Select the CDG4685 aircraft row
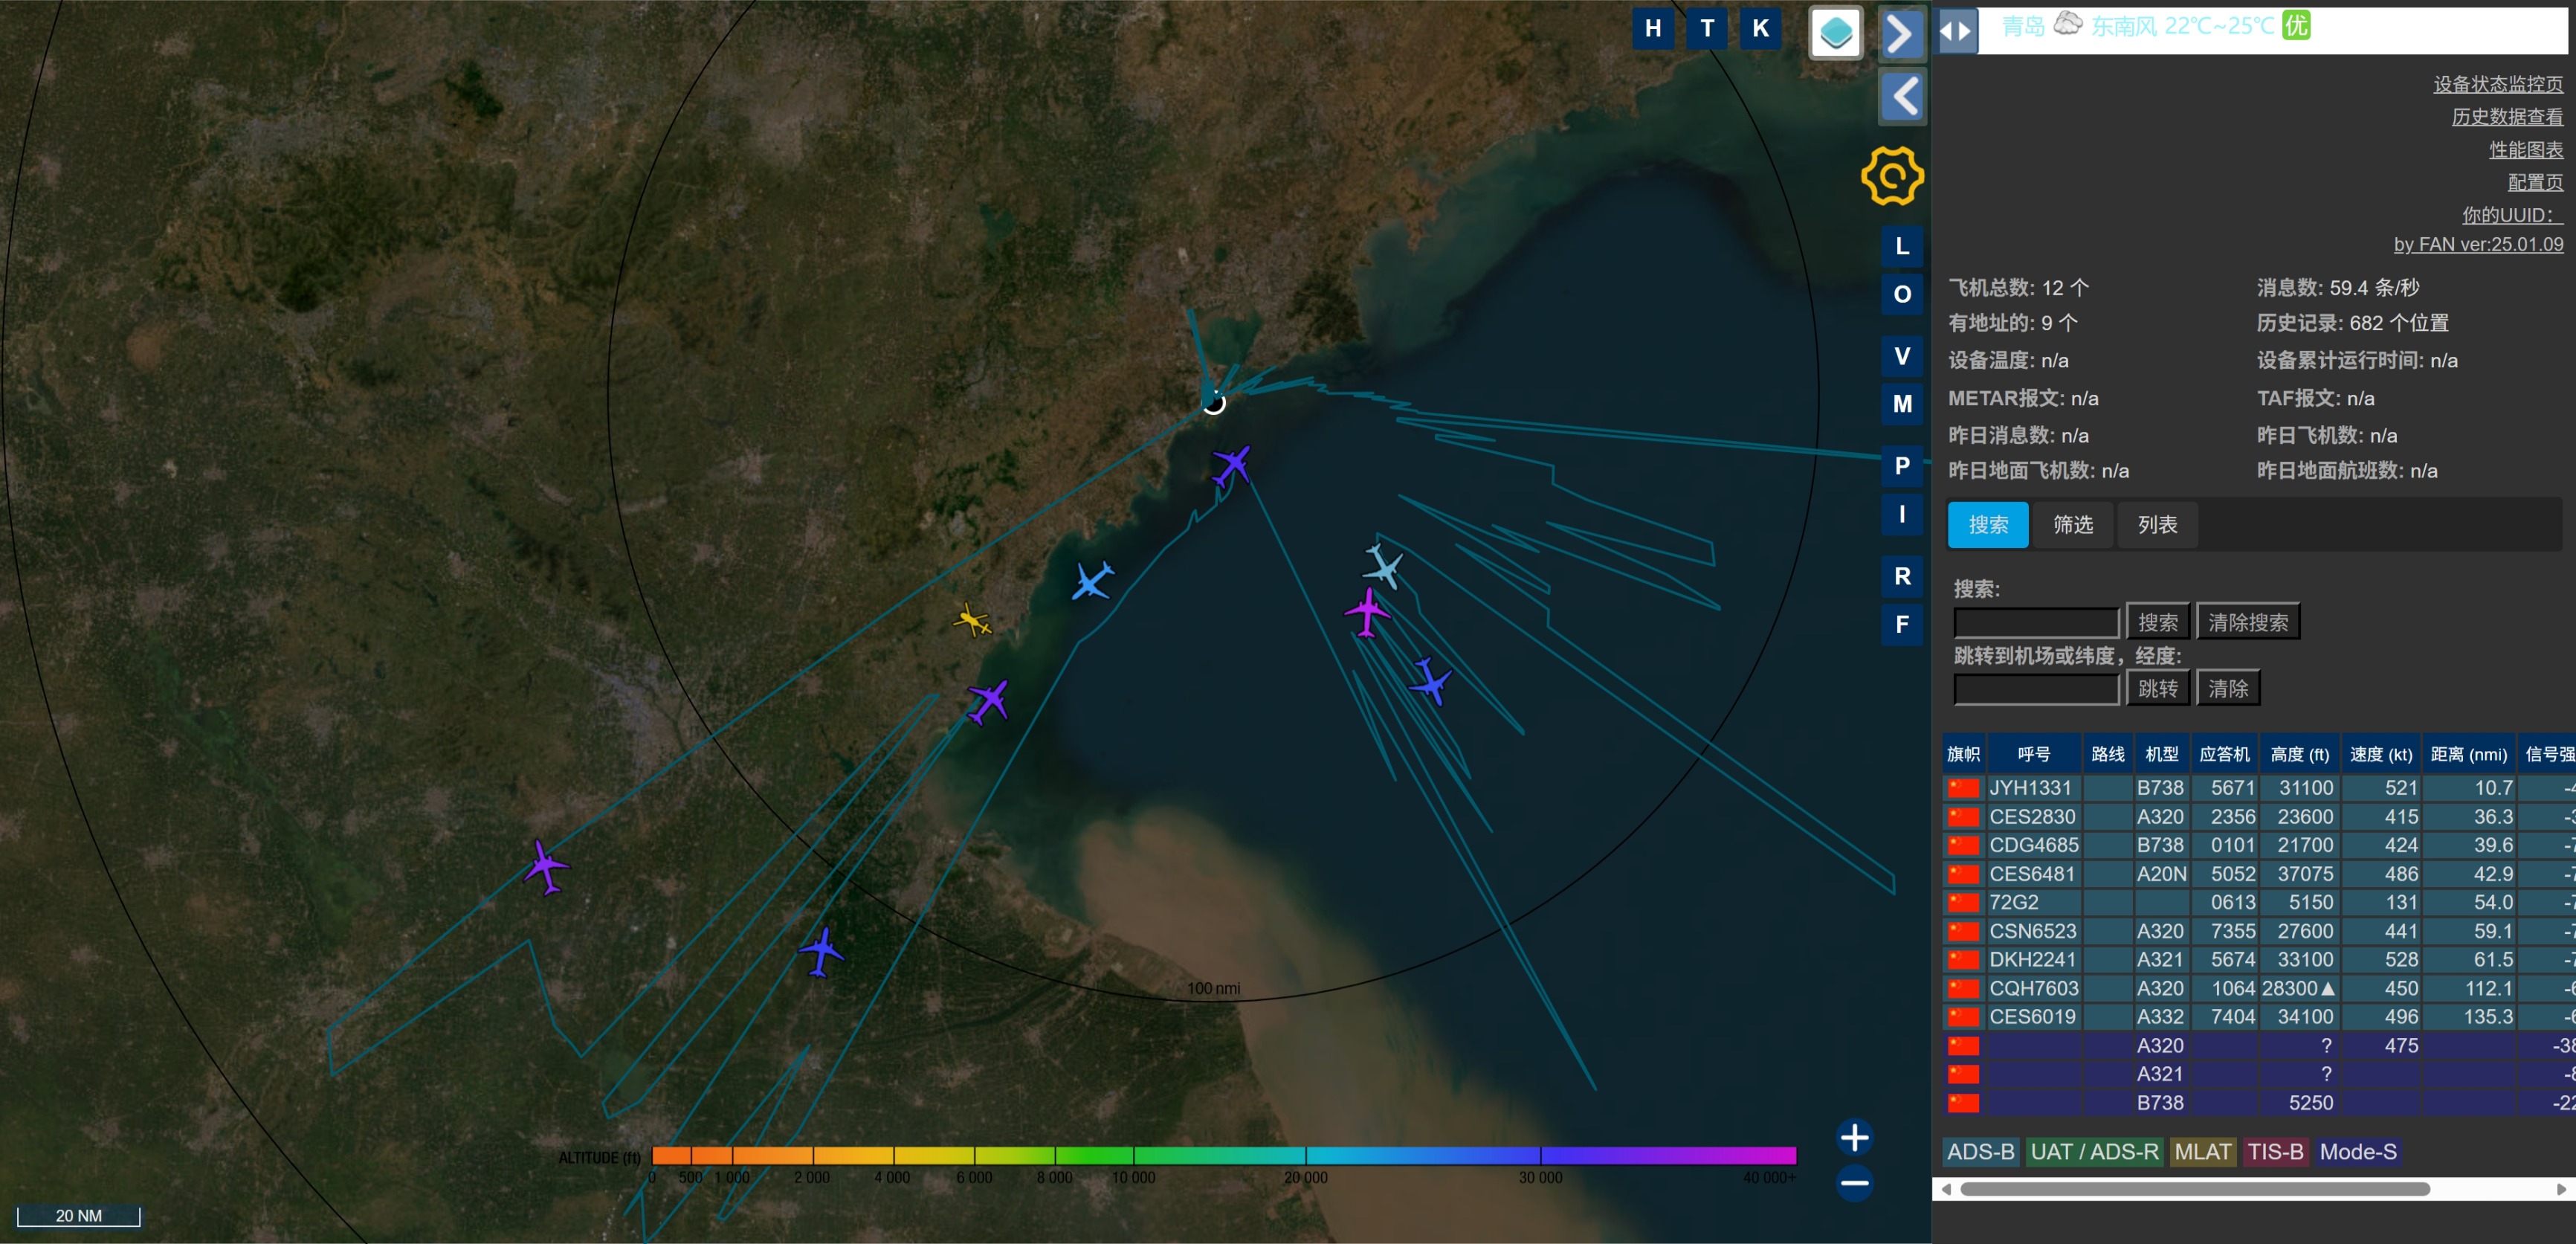 point(2258,846)
